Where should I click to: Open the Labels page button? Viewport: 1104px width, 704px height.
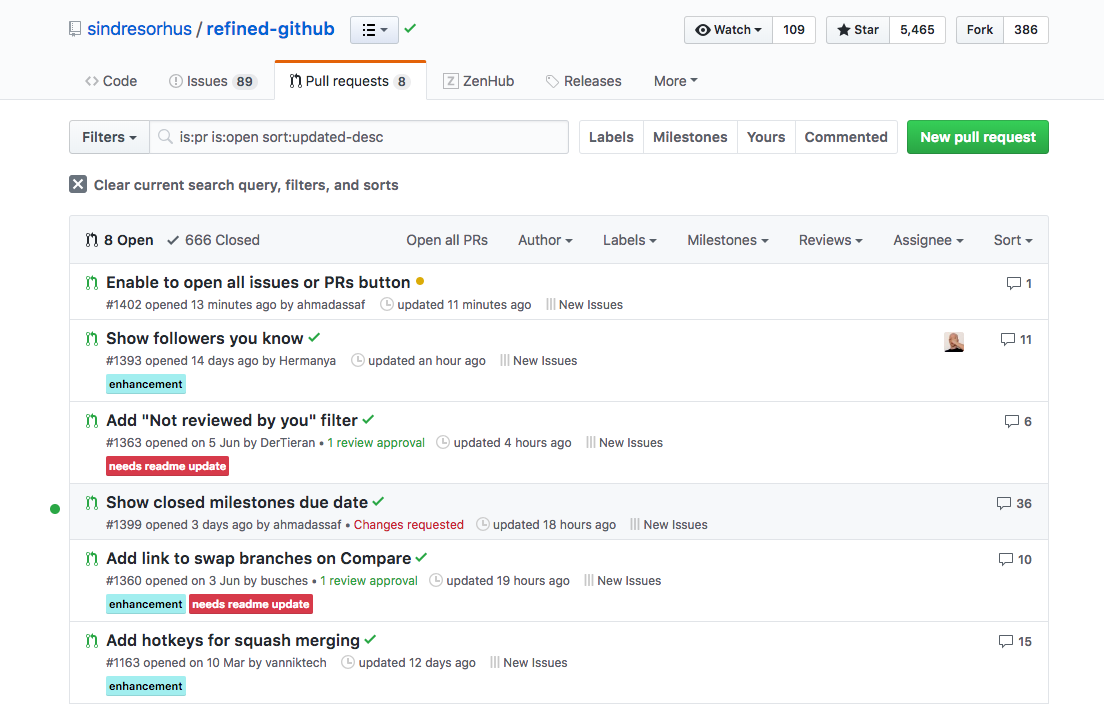click(611, 137)
